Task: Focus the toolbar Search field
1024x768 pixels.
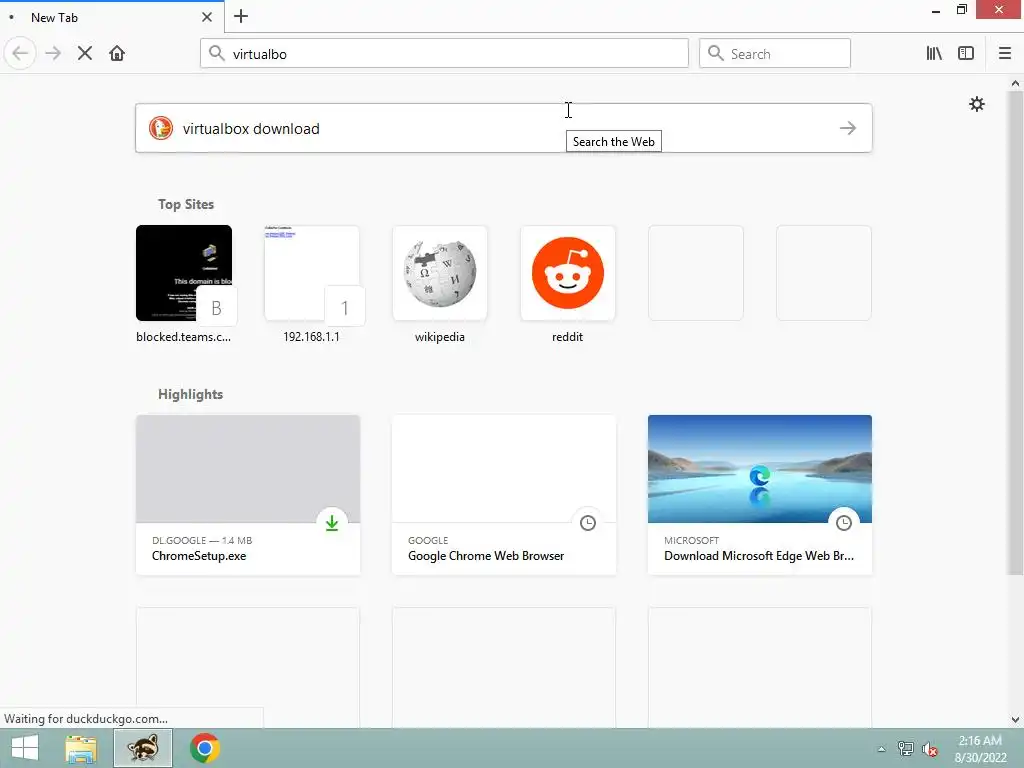Action: (775, 54)
